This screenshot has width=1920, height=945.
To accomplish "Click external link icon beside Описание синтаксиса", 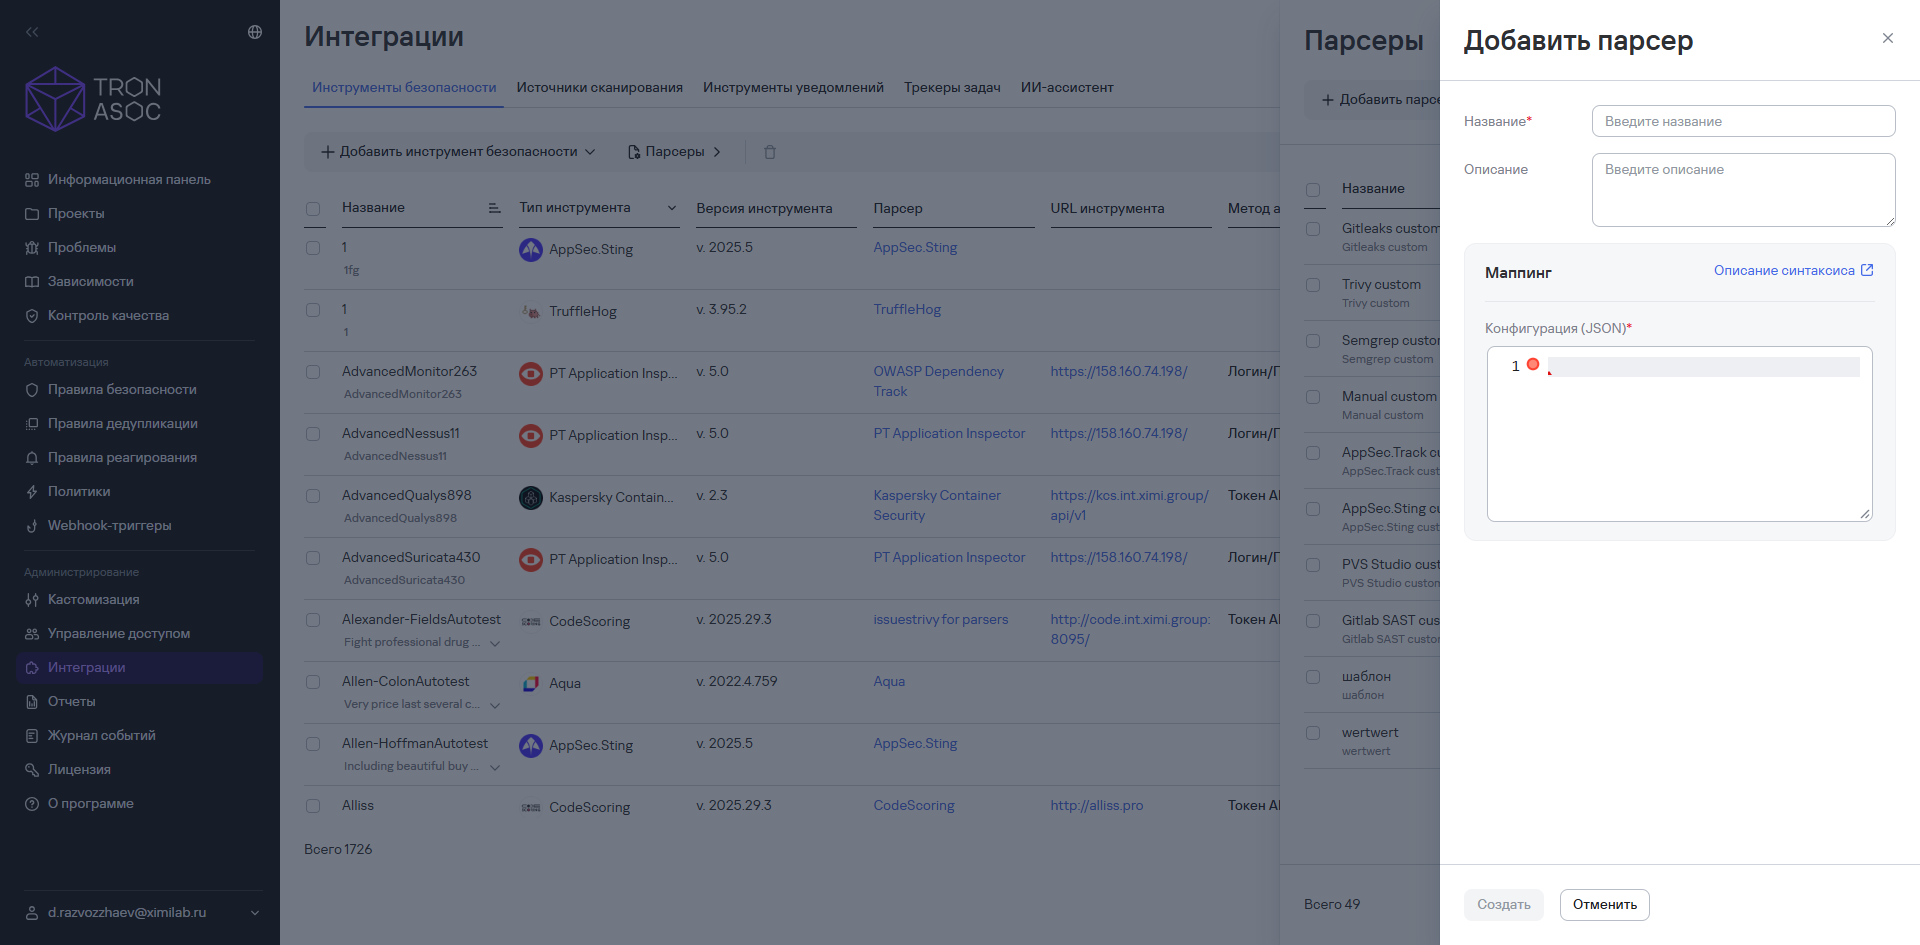I will point(1867,270).
